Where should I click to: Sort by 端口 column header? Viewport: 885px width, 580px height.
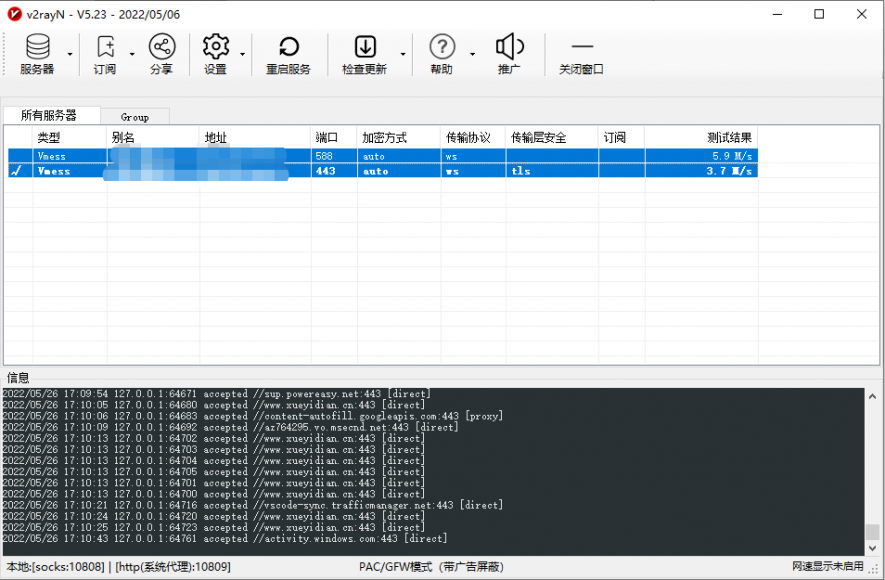tap(334, 138)
